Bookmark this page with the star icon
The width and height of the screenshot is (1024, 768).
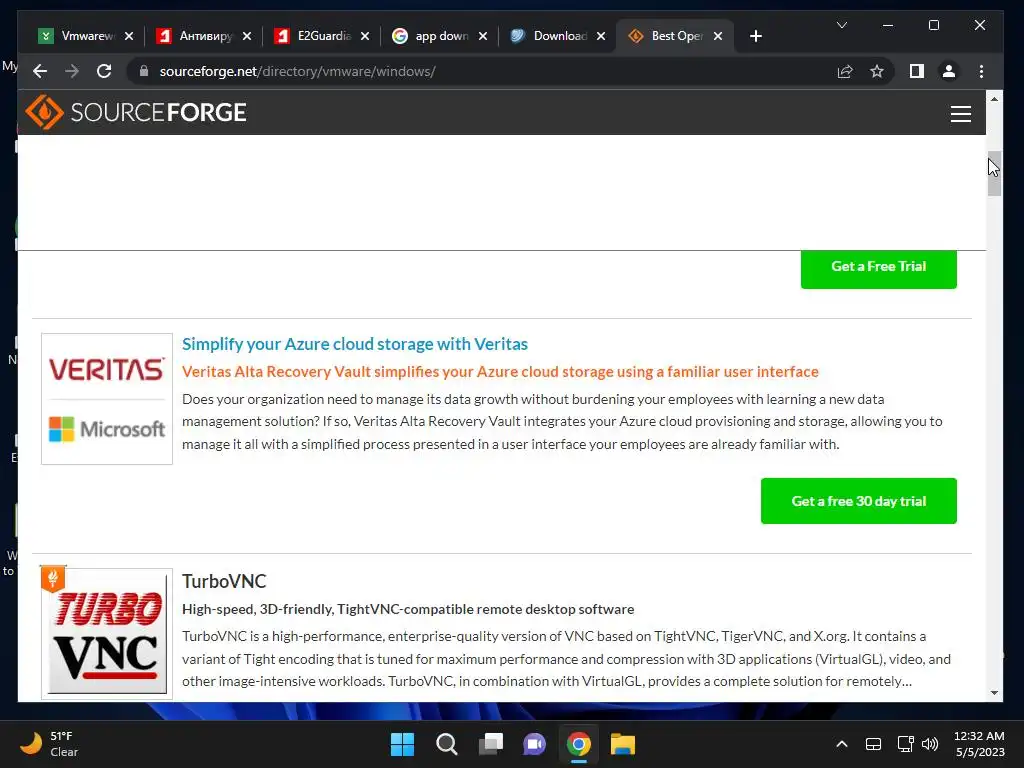[877, 71]
